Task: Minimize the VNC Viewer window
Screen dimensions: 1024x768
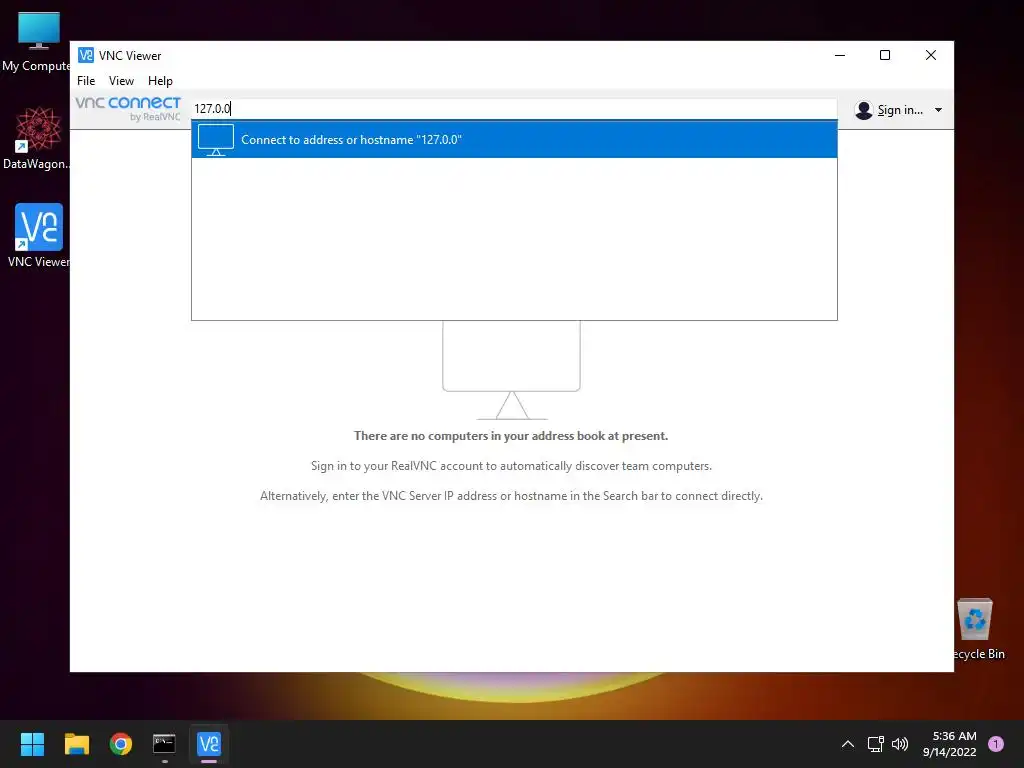Action: 840,56
